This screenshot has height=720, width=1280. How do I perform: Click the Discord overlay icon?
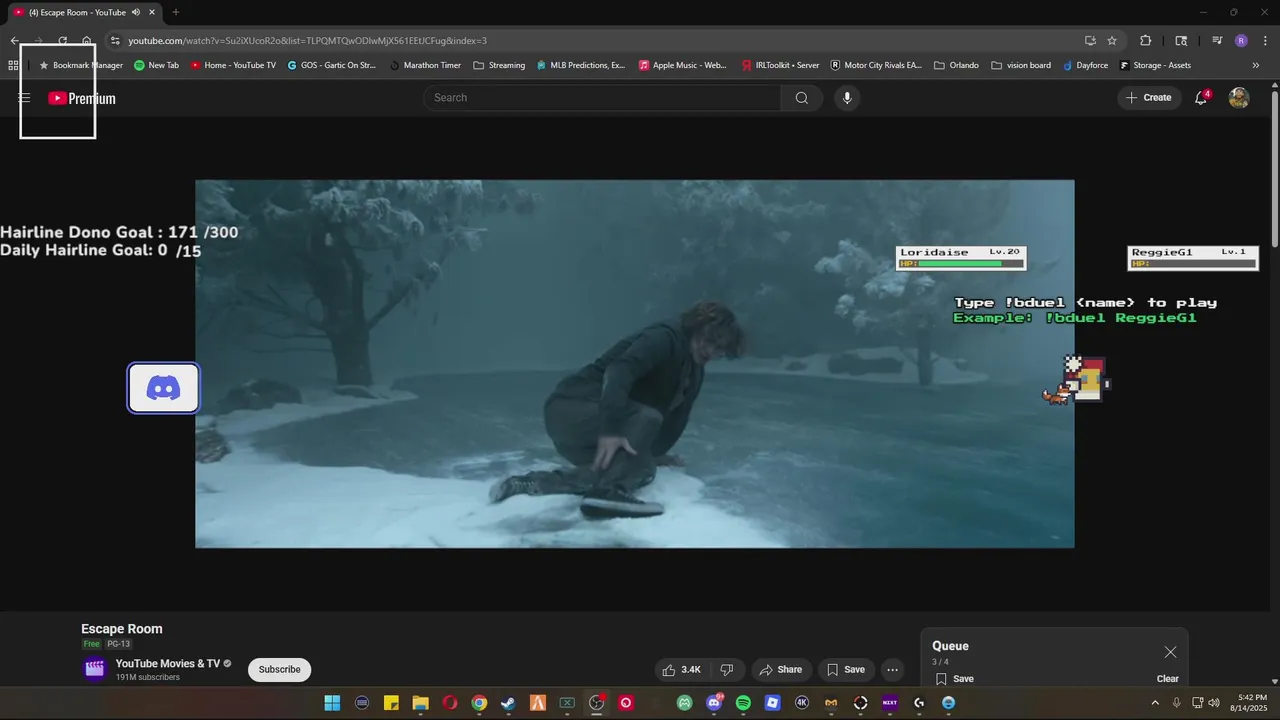click(163, 388)
